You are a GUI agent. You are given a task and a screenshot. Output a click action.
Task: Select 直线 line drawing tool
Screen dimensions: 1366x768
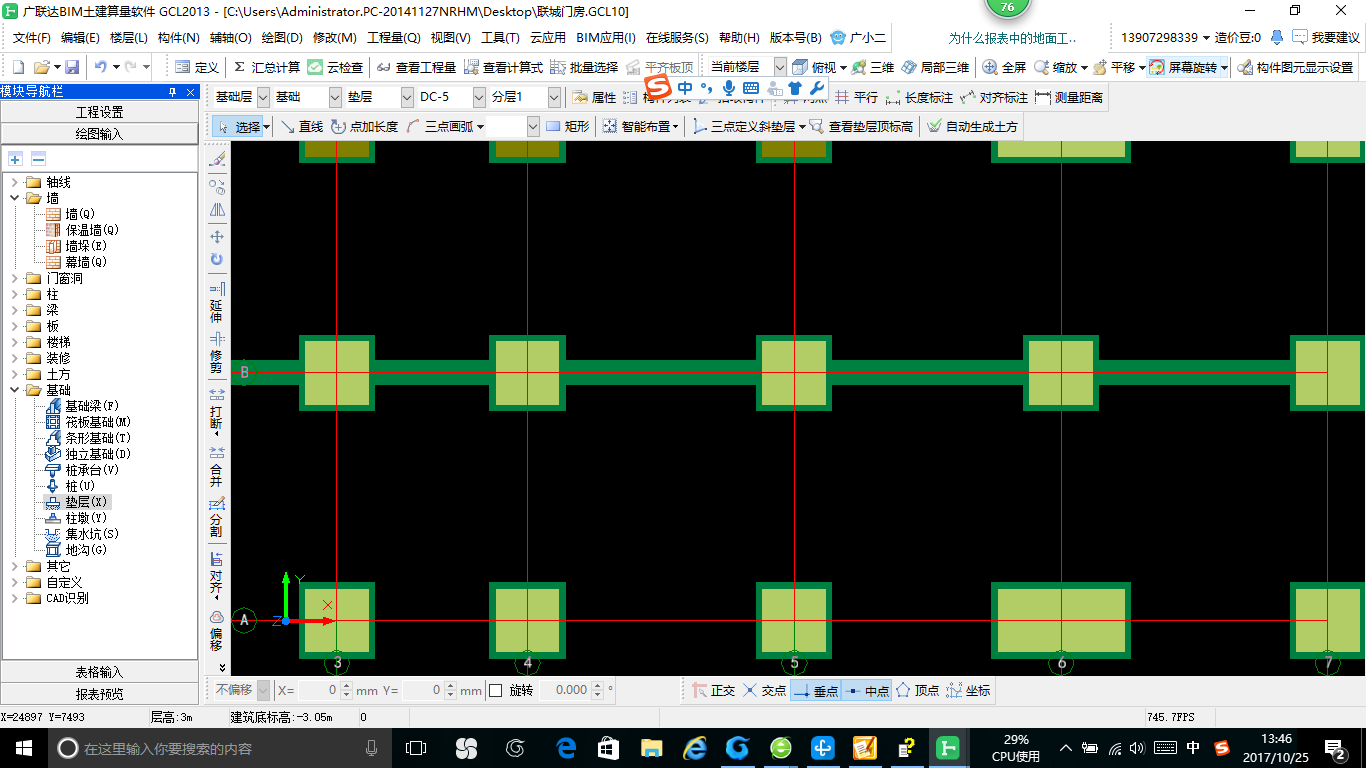coord(301,127)
